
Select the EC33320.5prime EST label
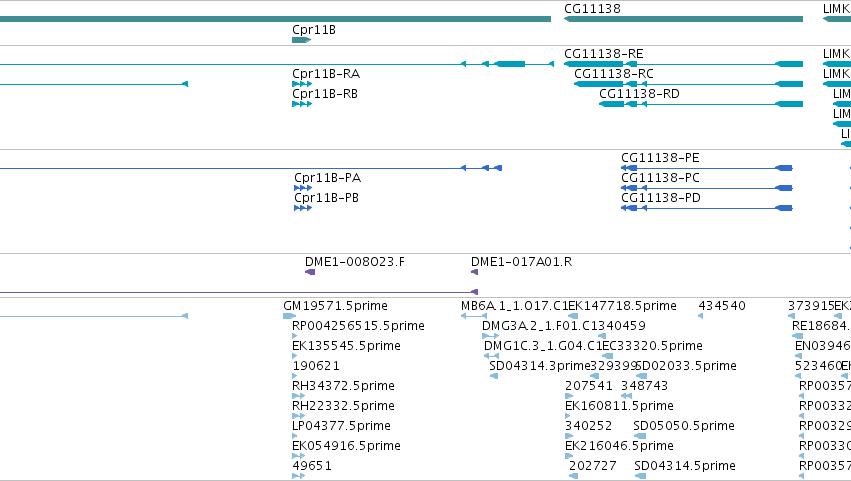(x=652, y=346)
